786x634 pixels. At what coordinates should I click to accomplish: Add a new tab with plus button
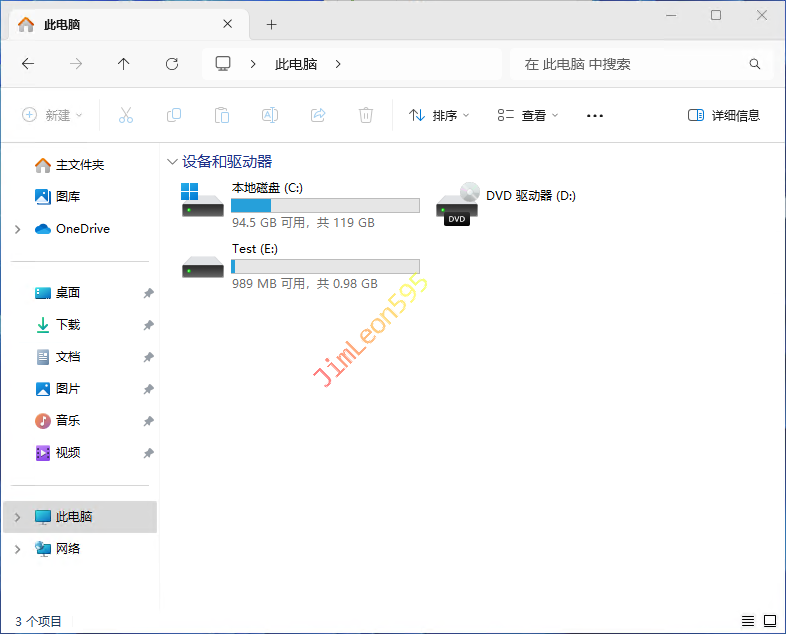click(271, 24)
